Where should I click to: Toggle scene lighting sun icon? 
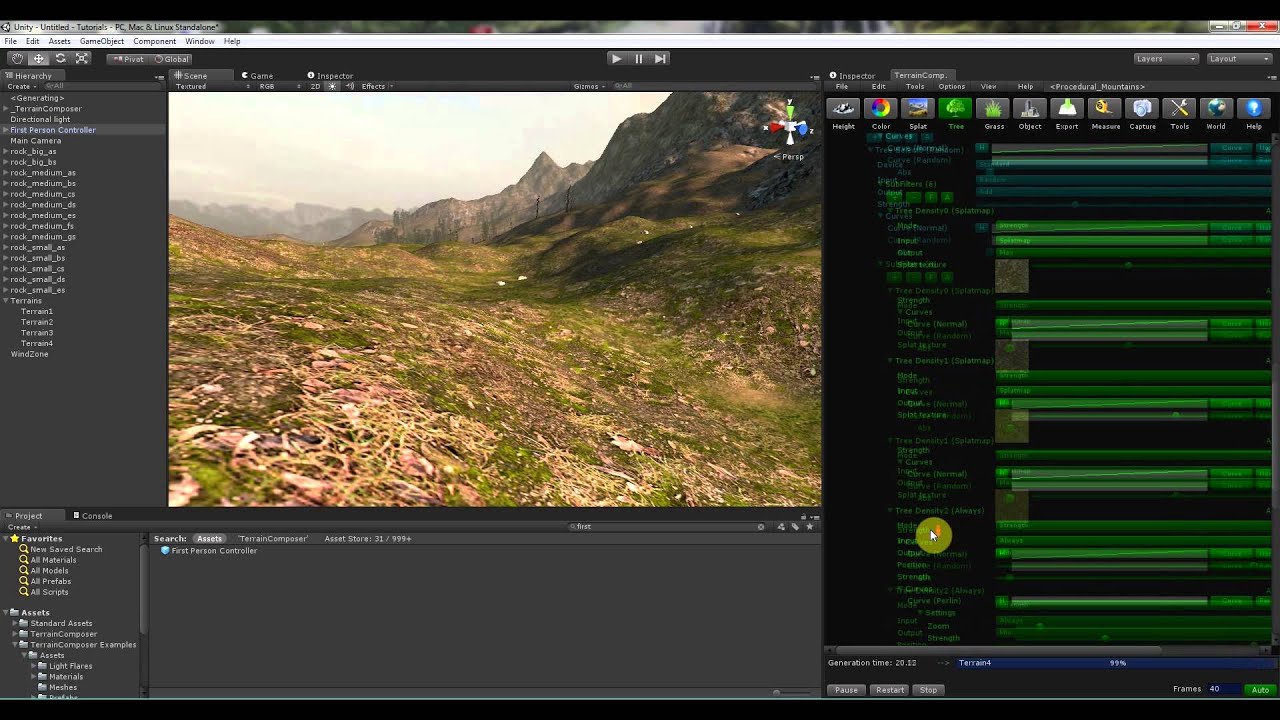tap(333, 87)
